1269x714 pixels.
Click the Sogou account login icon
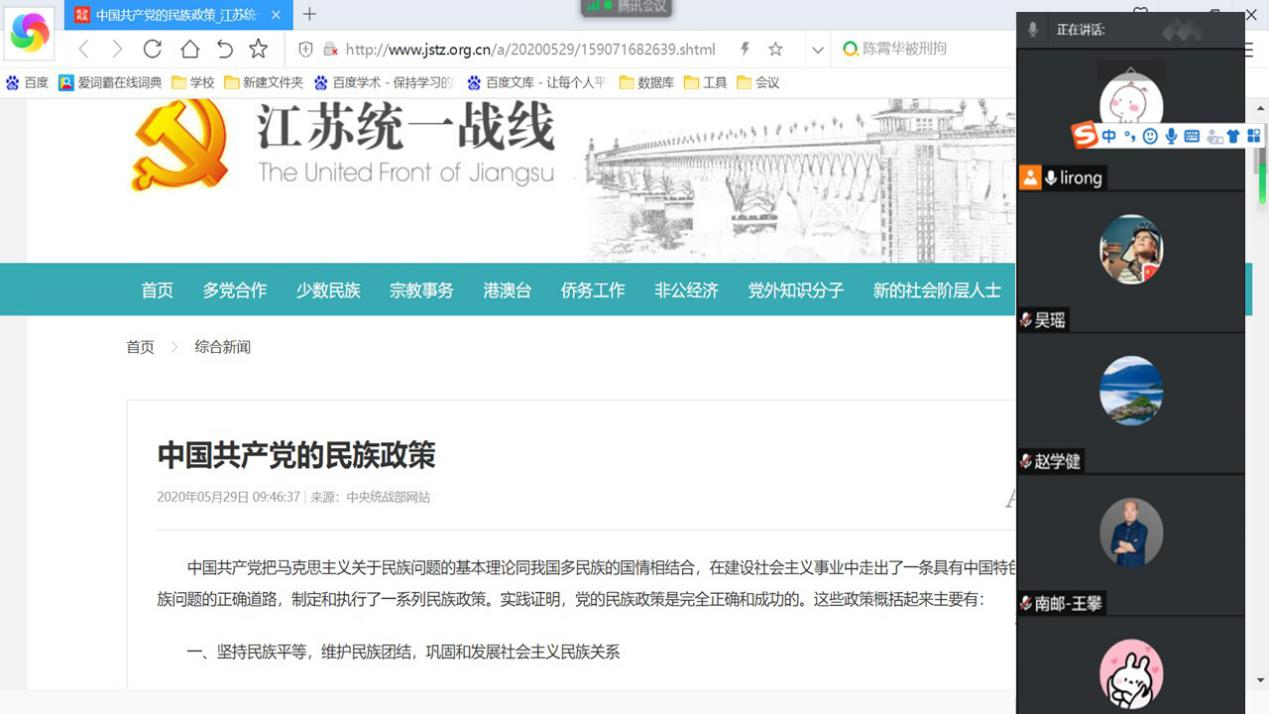pyautogui.click(x=1215, y=136)
